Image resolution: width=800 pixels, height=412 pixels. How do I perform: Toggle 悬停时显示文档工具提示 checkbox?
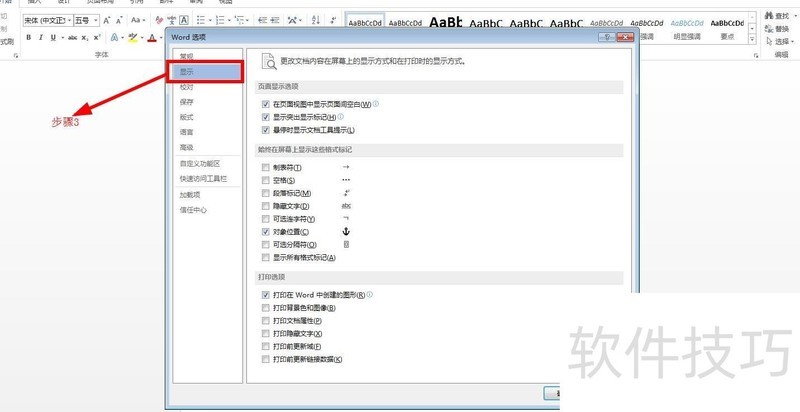(x=265, y=130)
